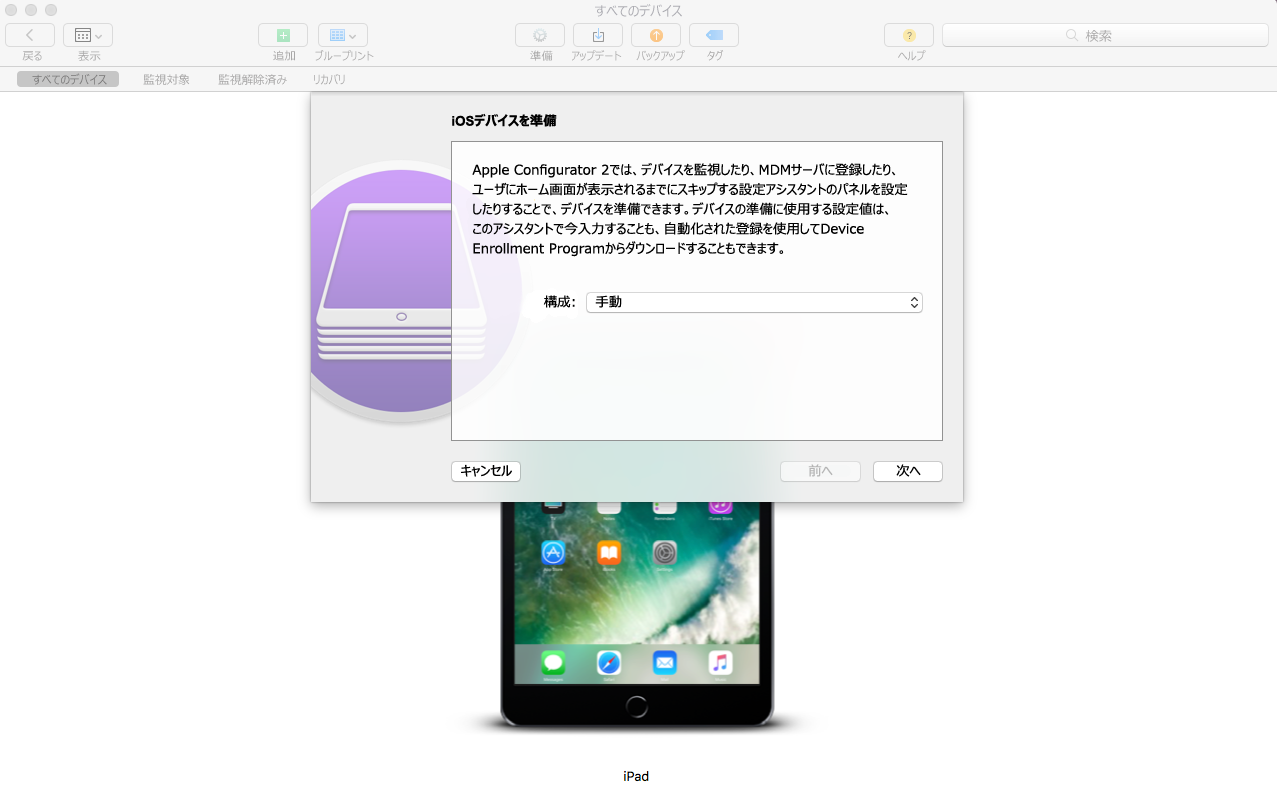Screen dimensions: 1277x788
Task: Click the iPad home button
Action: (637, 706)
